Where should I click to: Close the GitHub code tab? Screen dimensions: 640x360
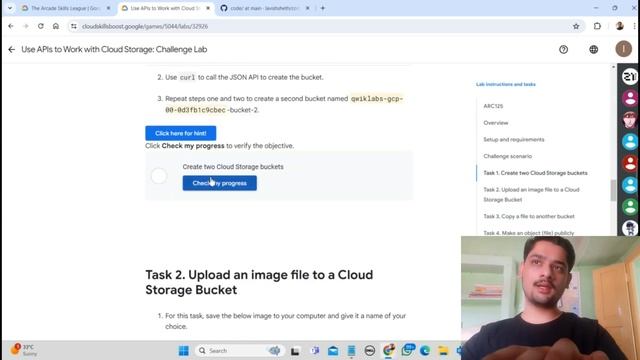(x=307, y=8)
